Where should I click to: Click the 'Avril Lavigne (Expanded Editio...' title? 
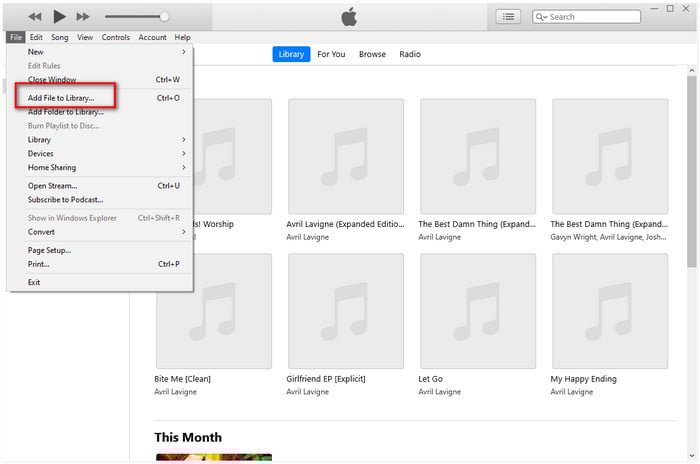345,224
